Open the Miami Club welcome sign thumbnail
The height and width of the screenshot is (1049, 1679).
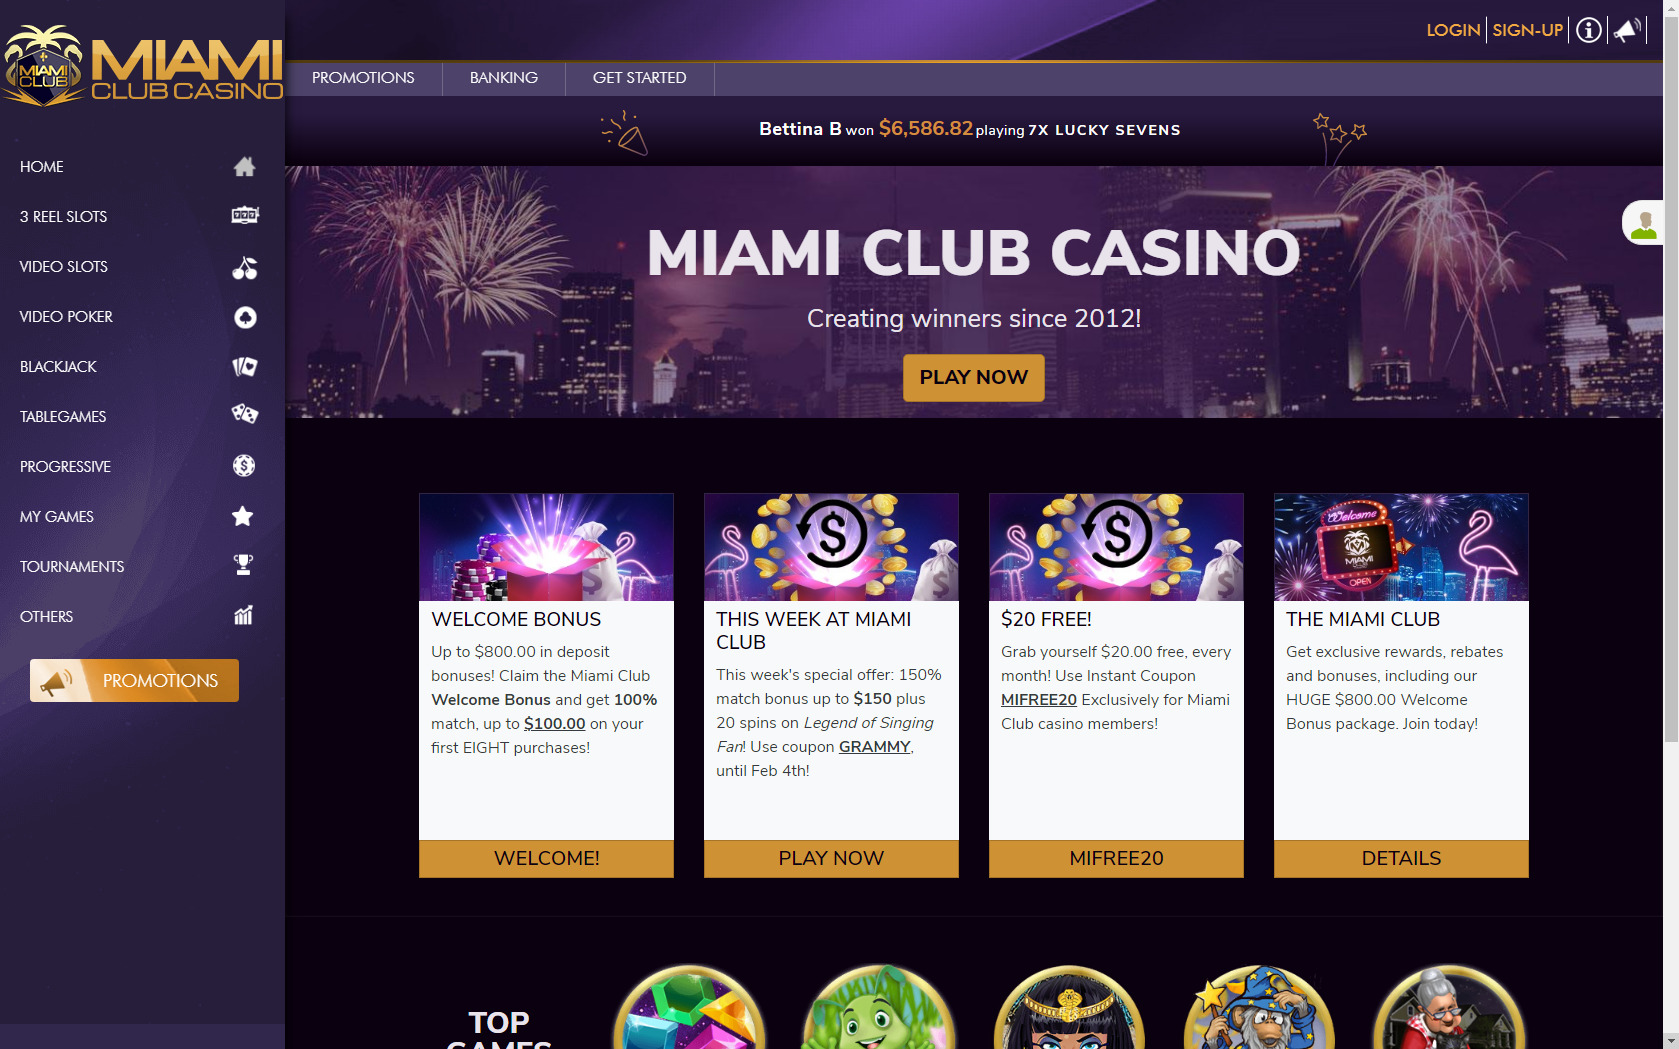[1401, 547]
